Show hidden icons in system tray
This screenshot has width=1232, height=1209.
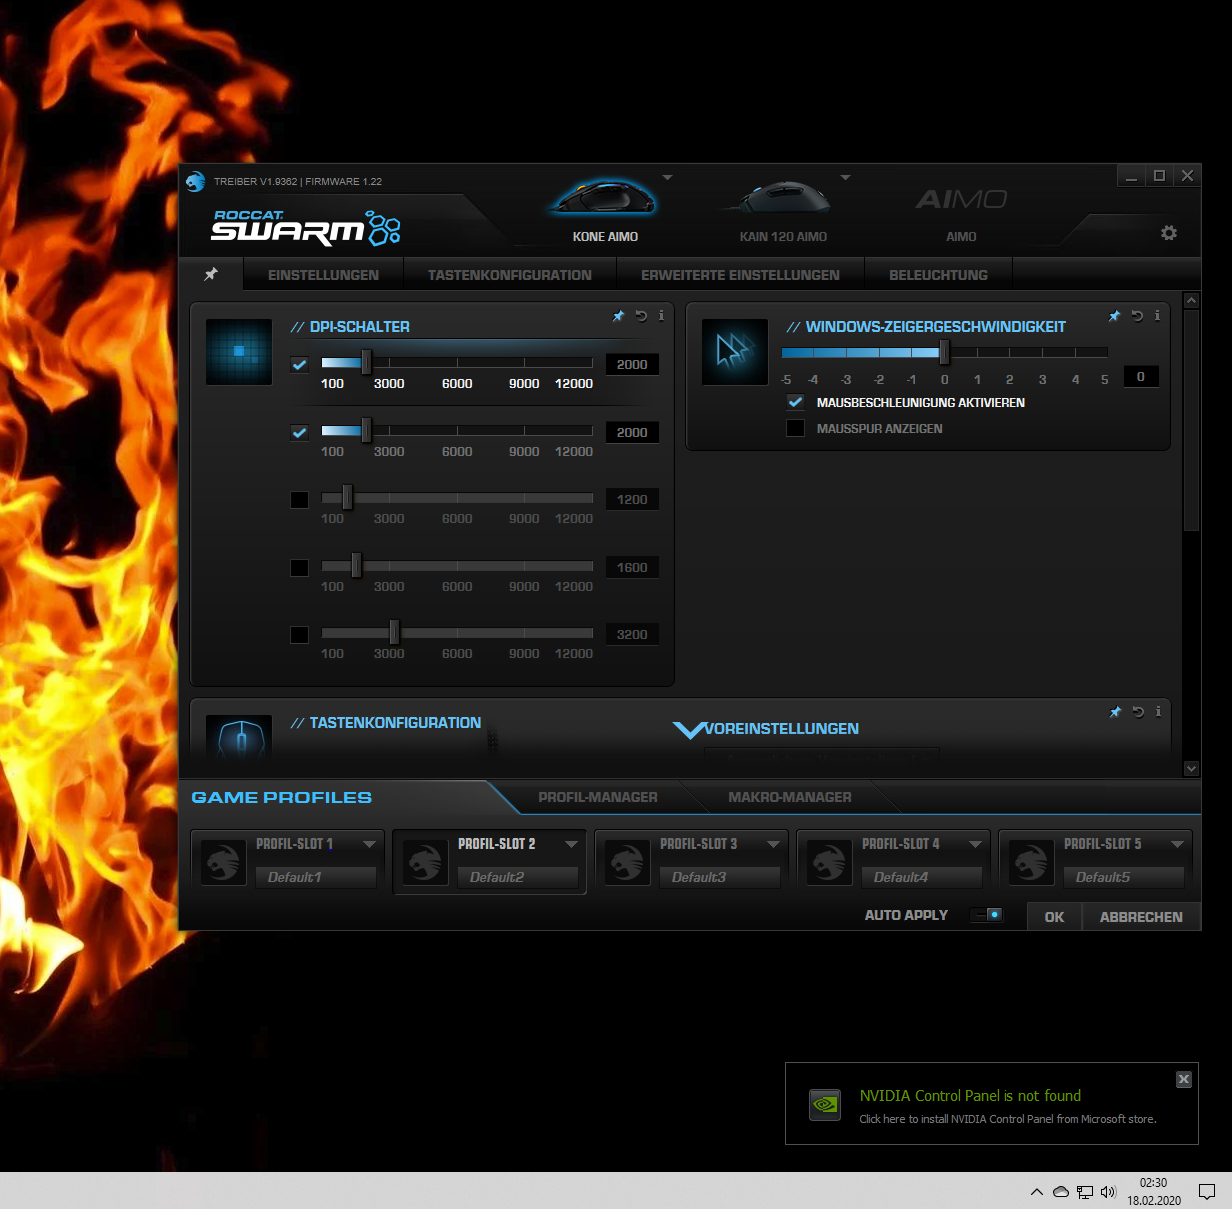pos(1037,1191)
